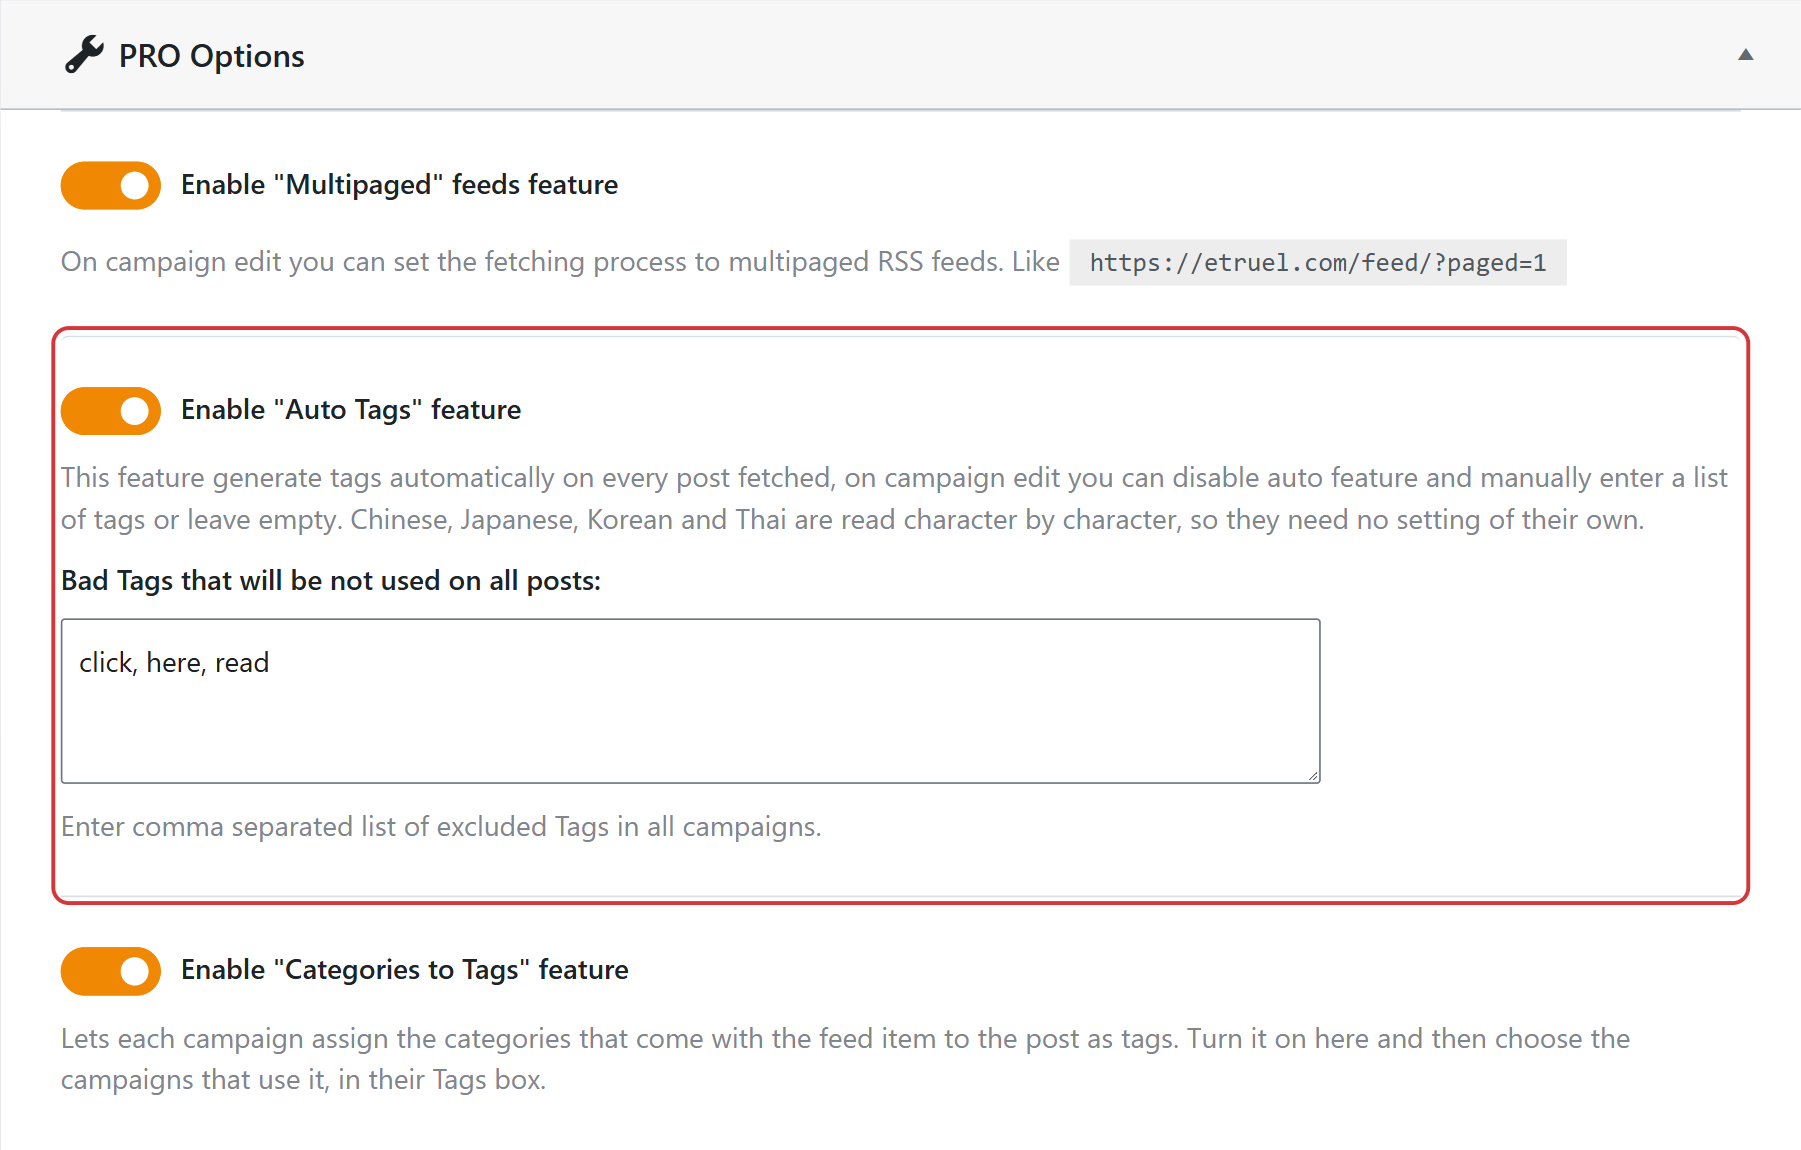Viewport: 1801px width, 1150px height.
Task: Click the textarea resize handle corner
Action: (x=1312, y=775)
